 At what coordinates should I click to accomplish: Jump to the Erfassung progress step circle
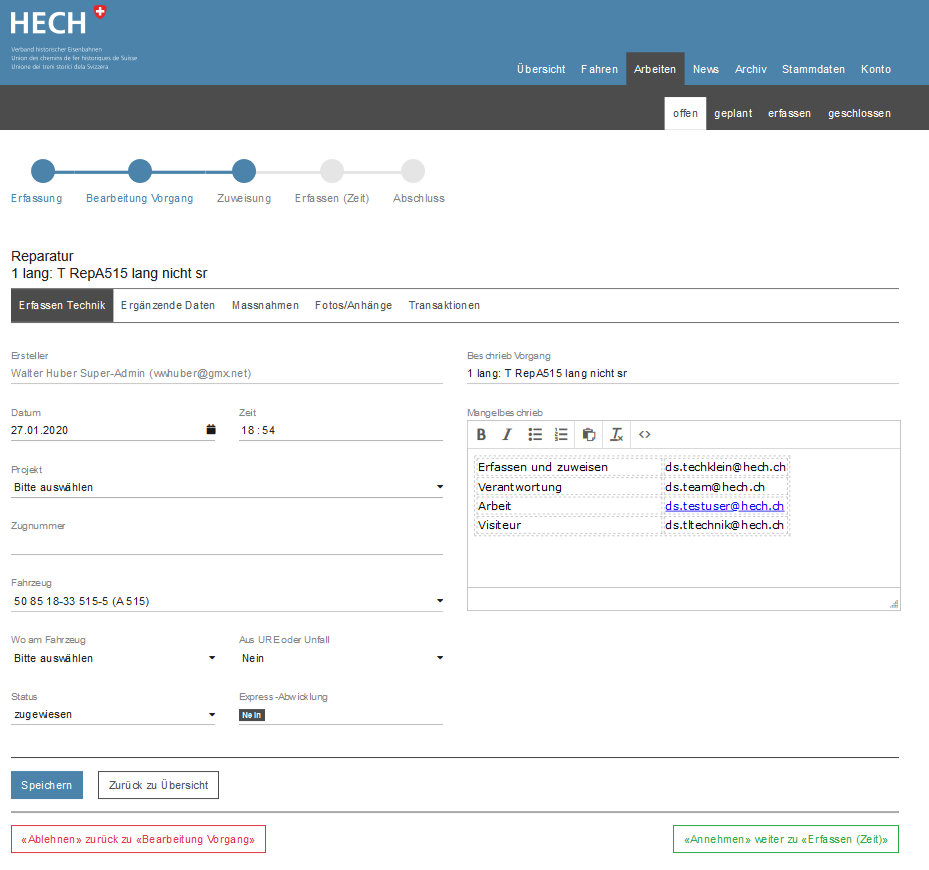(43, 171)
